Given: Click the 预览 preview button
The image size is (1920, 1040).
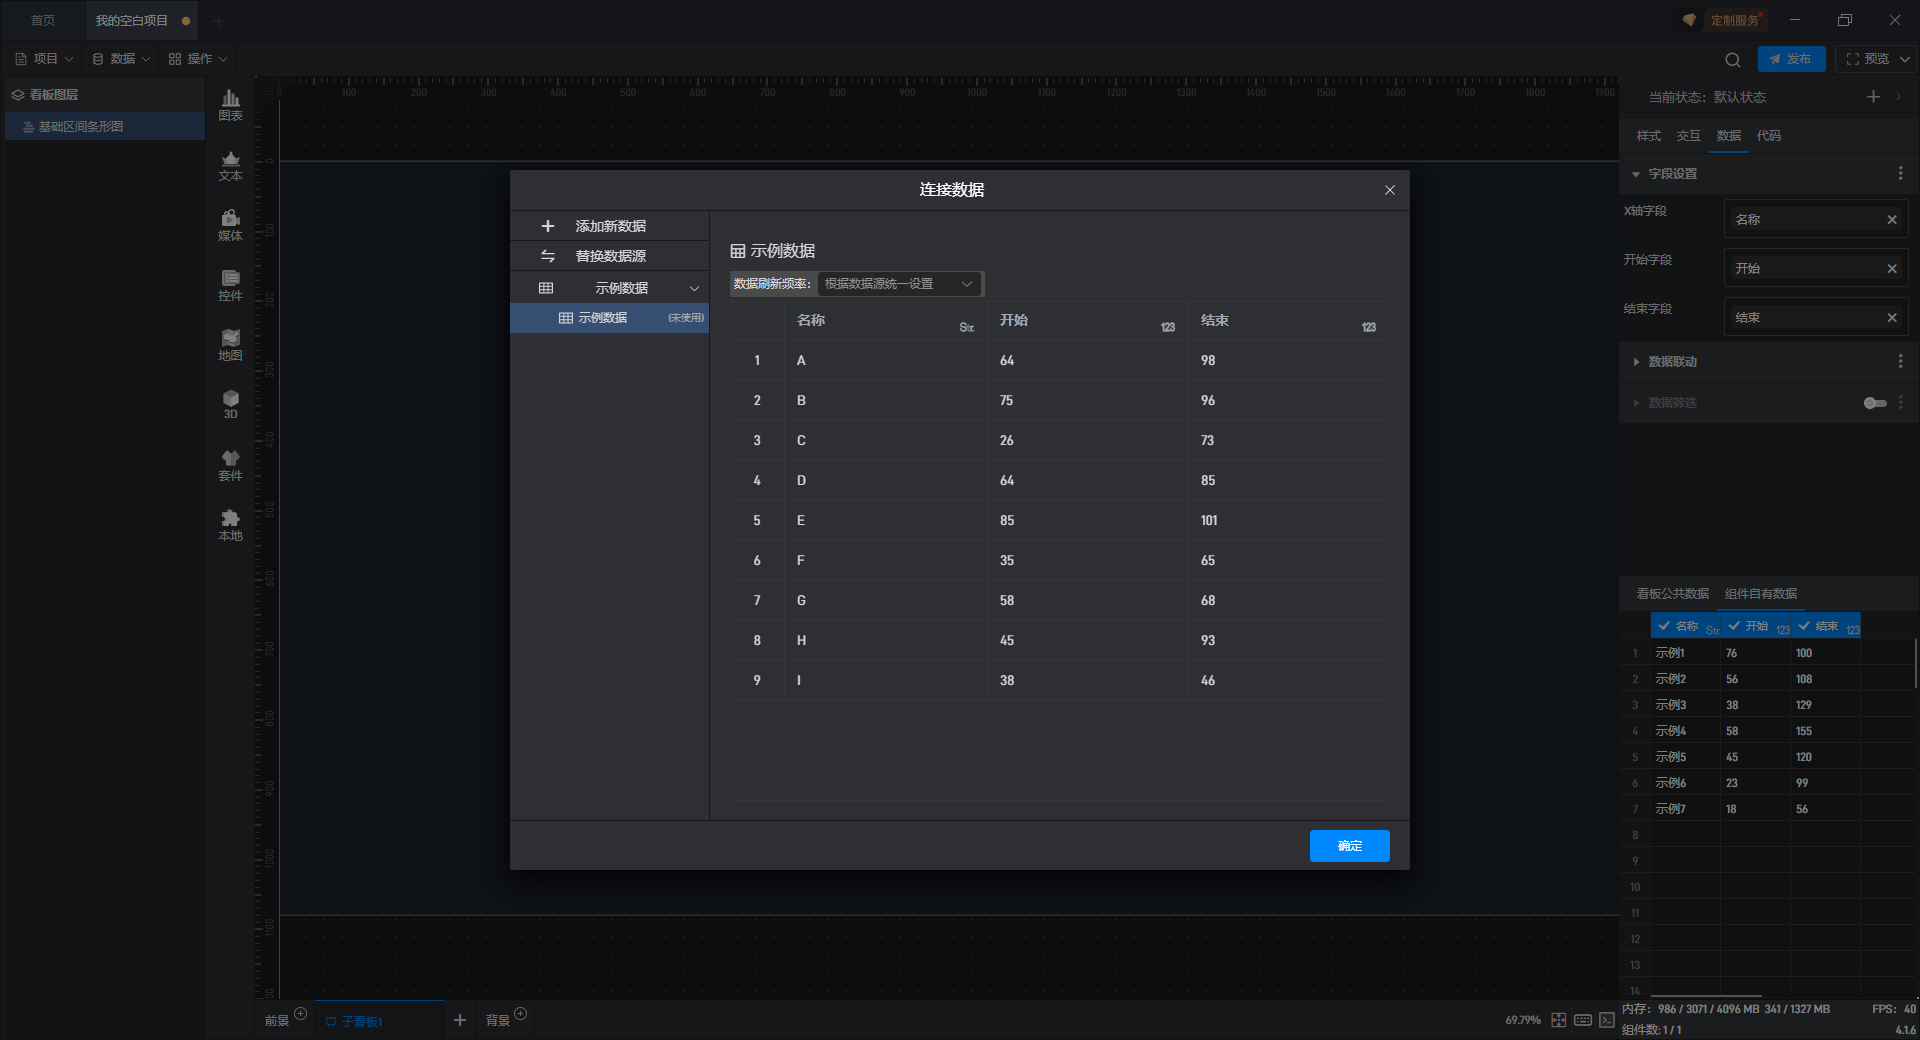Looking at the screenshot, I should [1868, 59].
